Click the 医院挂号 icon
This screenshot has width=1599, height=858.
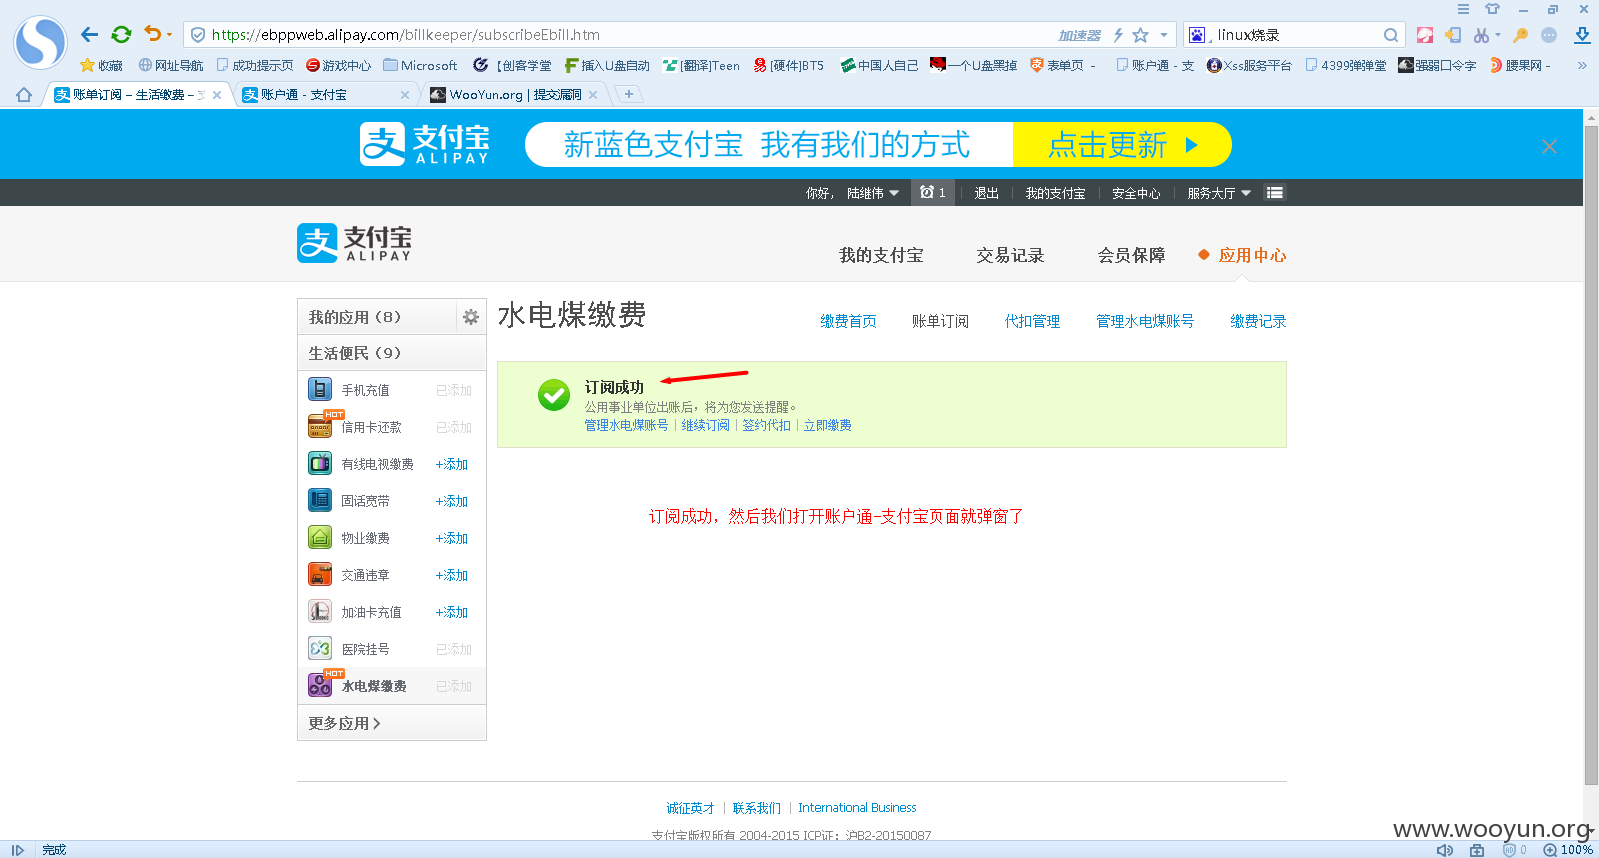tap(320, 648)
